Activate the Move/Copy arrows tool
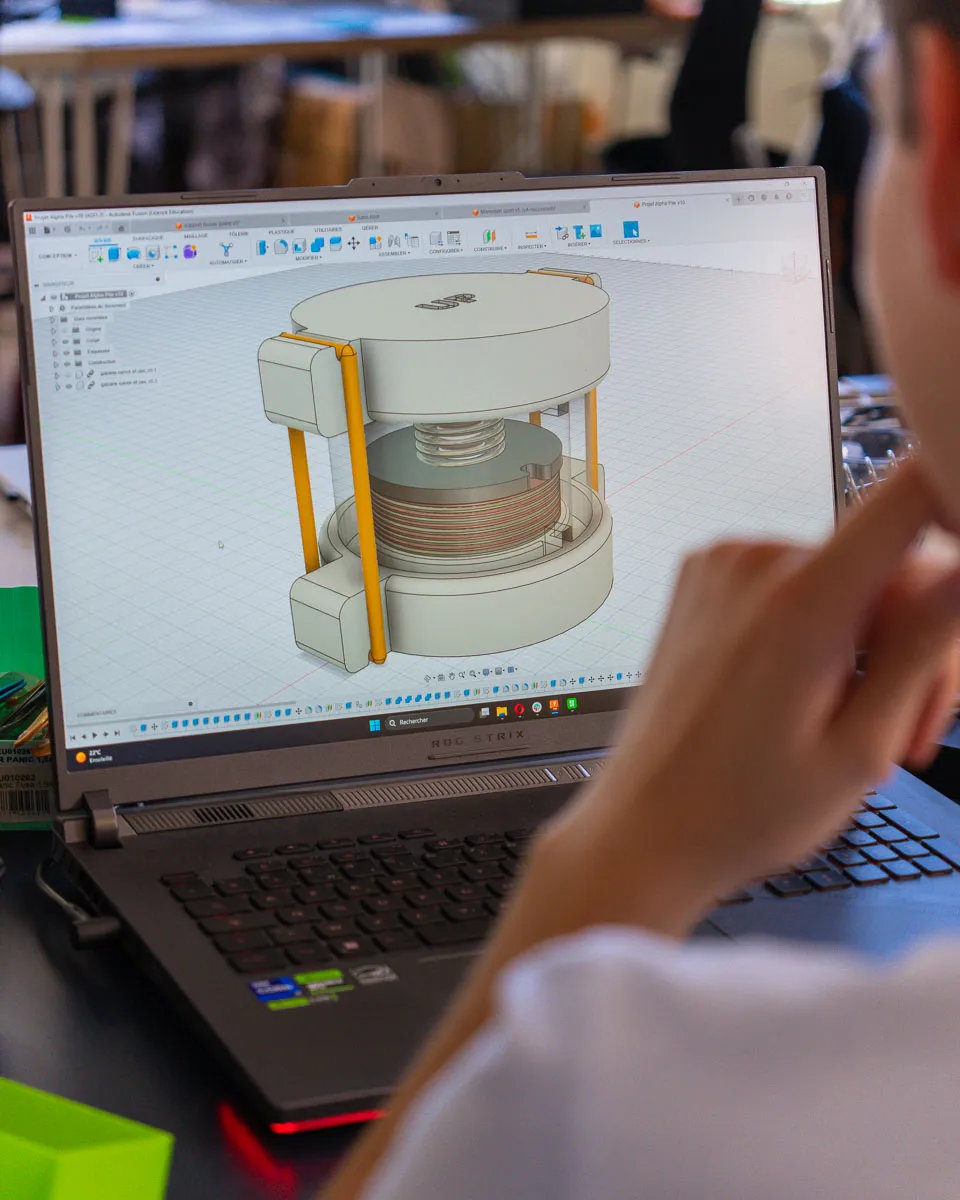Viewport: 960px width, 1200px height. click(x=353, y=243)
